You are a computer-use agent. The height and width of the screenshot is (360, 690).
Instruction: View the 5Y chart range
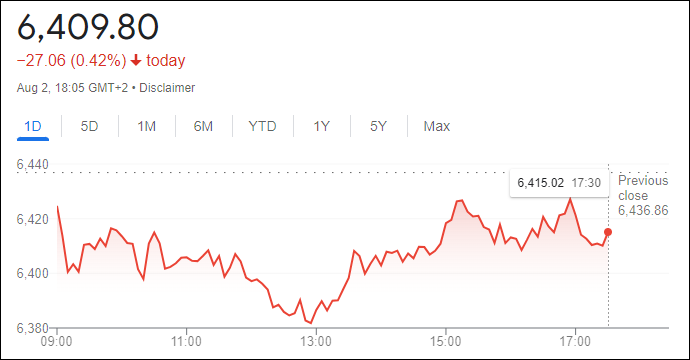[x=378, y=126]
